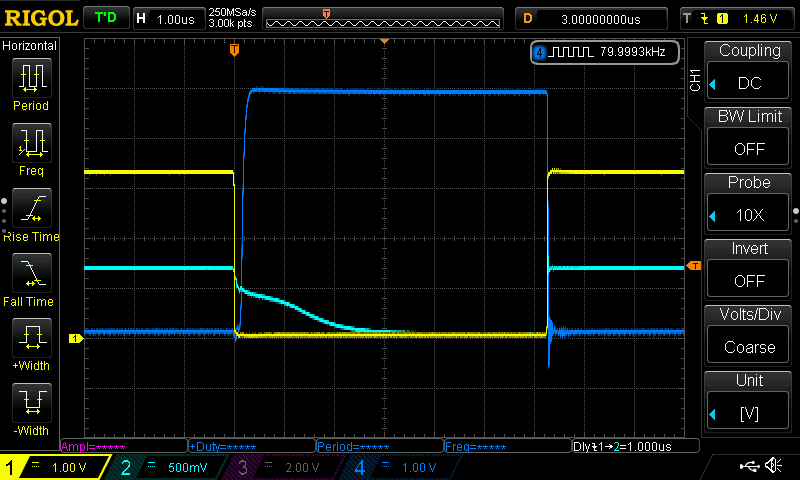Select the Period measurement icon
Viewport: 800px width, 480px height.
click(32, 78)
